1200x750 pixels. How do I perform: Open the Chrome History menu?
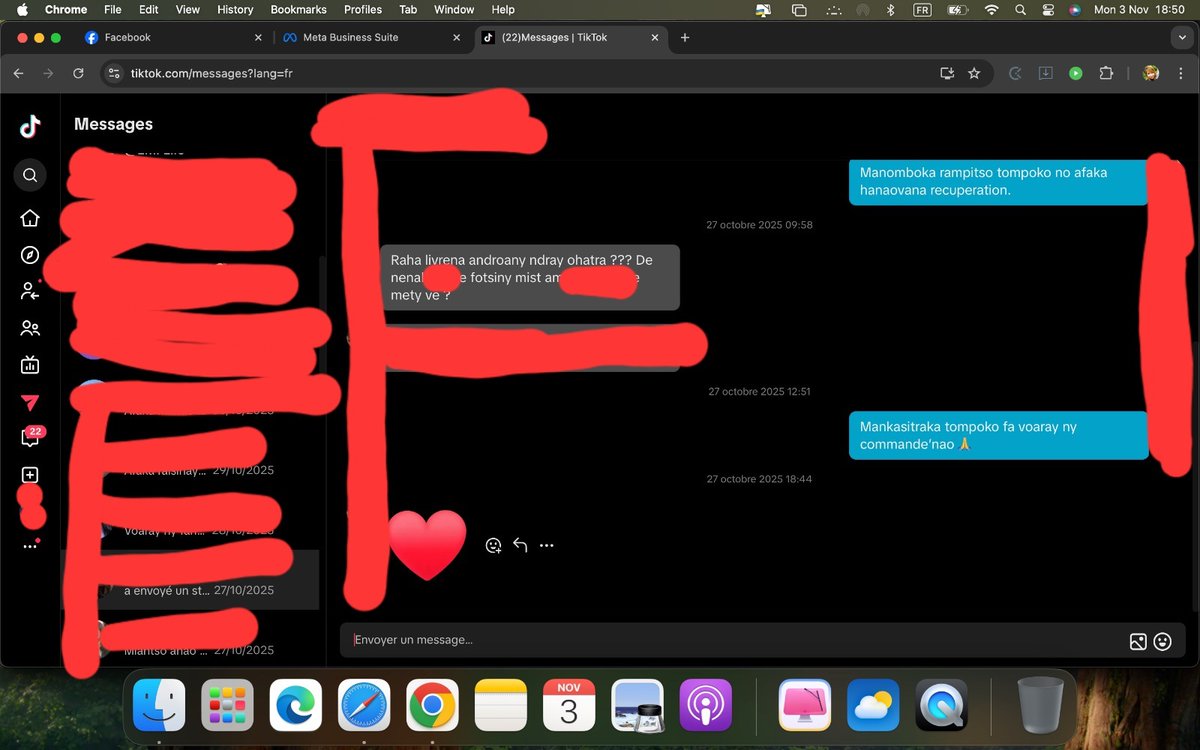235,9
